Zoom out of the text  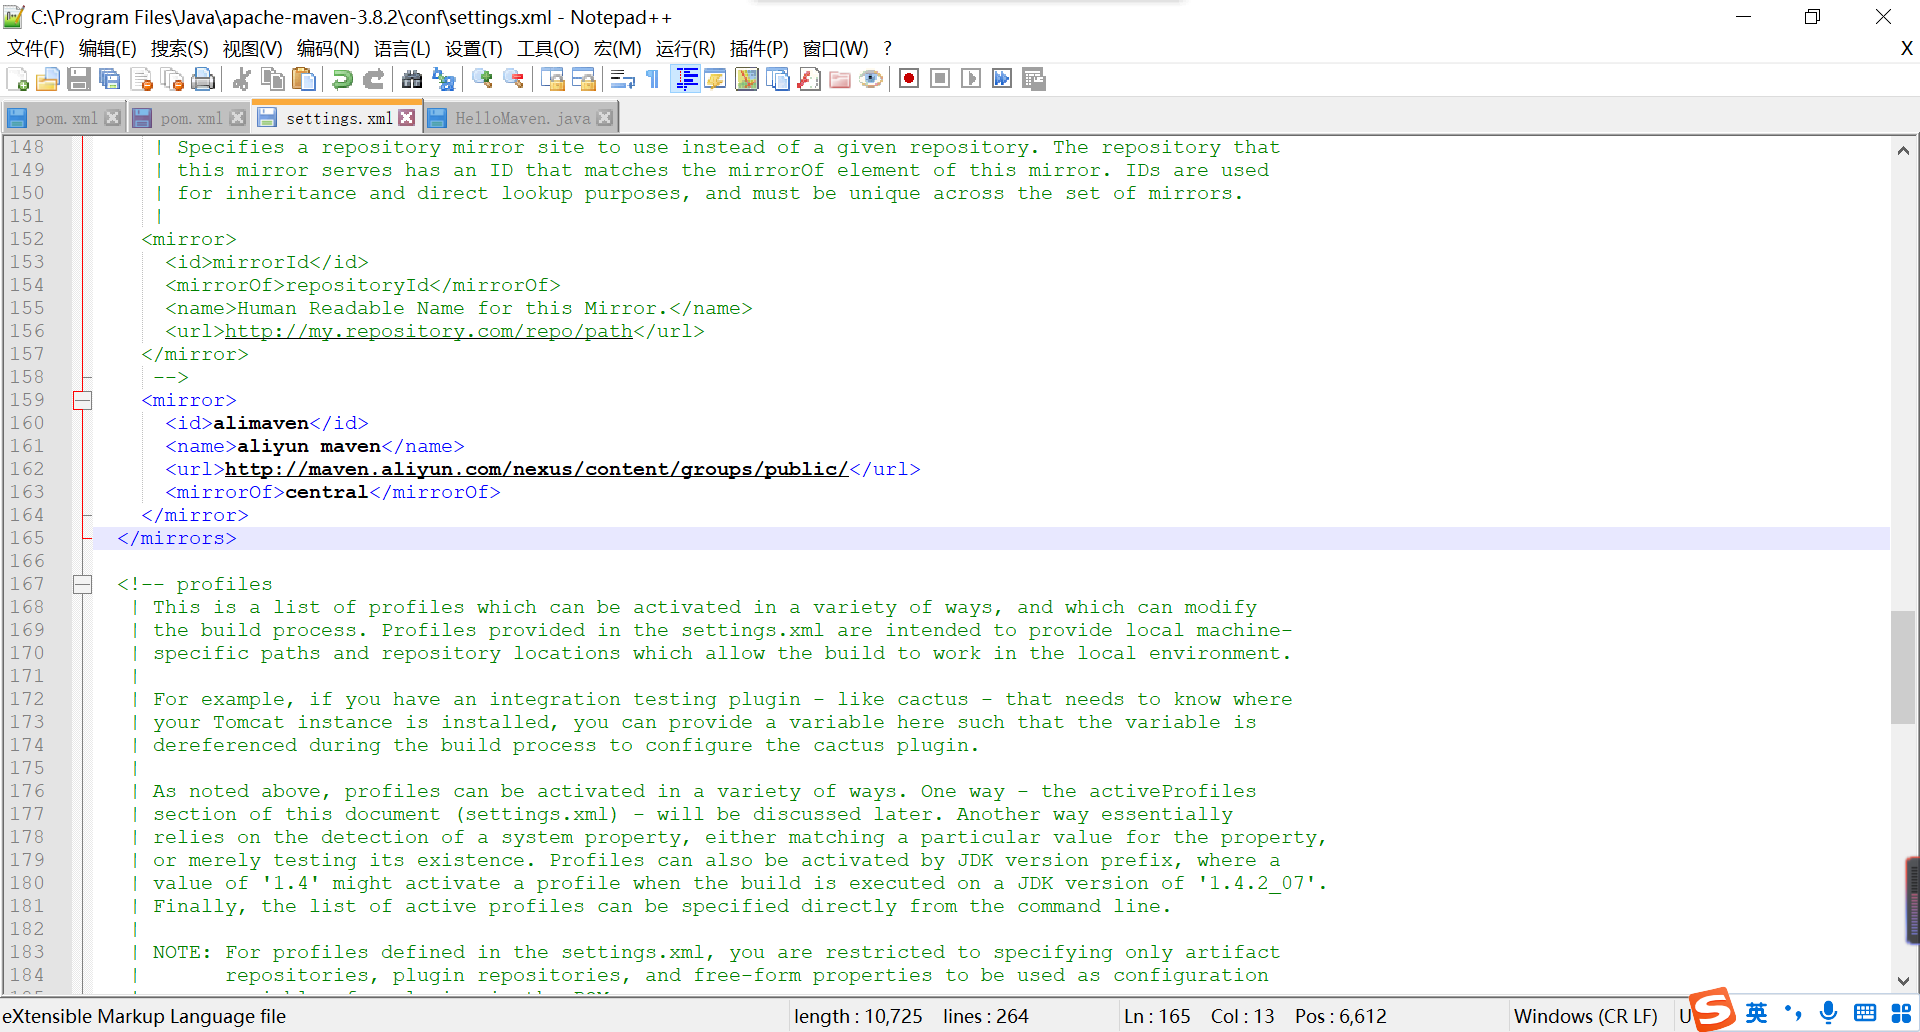tap(514, 79)
